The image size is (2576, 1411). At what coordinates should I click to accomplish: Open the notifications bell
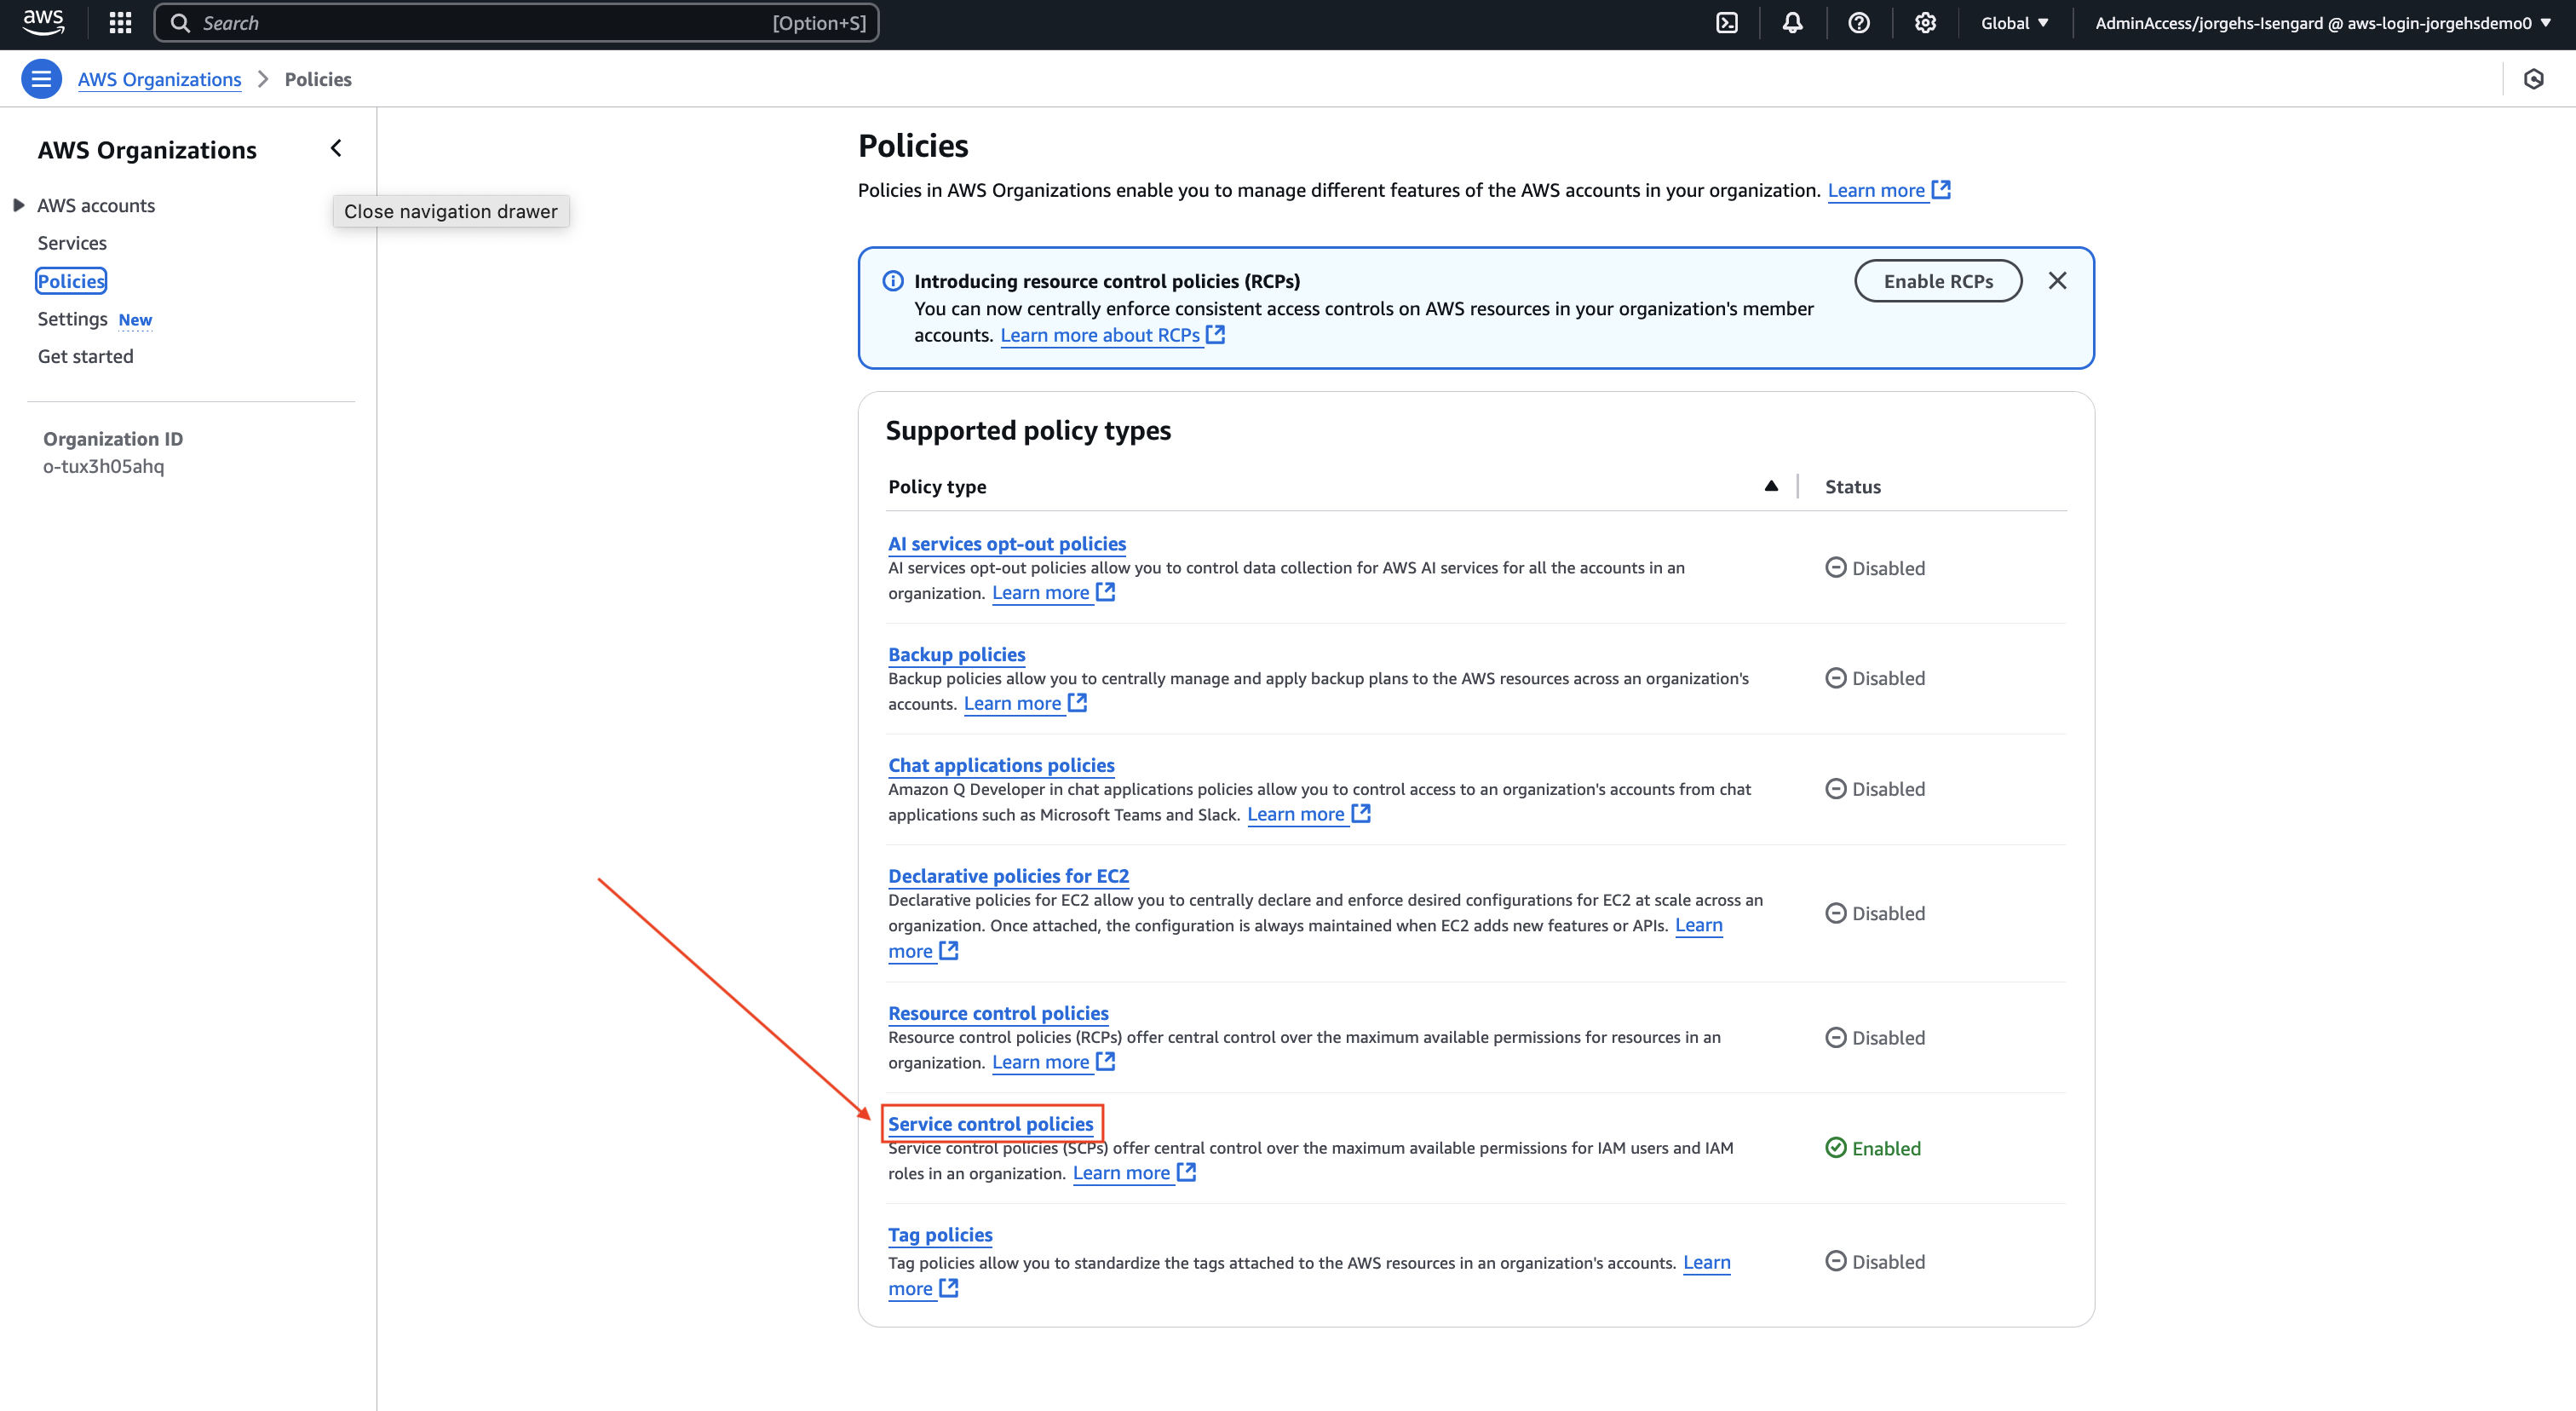pyautogui.click(x=1792, y=23)
